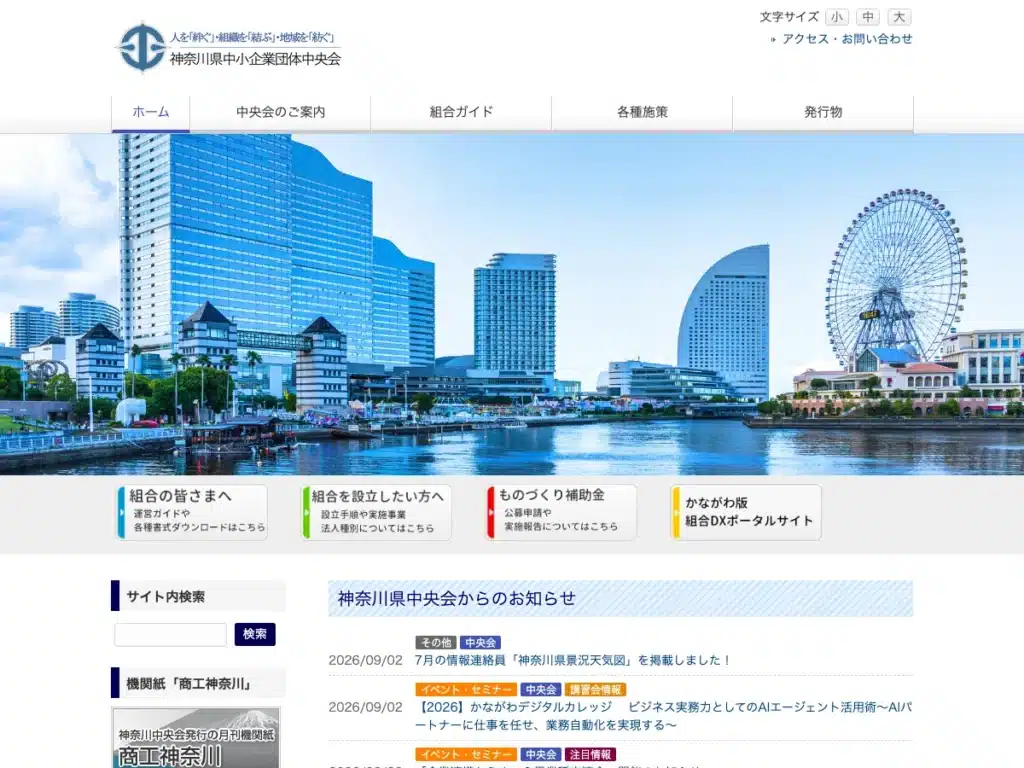The image size is (1024, 768).
Task: Click その他 tag on 景況天気図 news
Action: point(436,643)
